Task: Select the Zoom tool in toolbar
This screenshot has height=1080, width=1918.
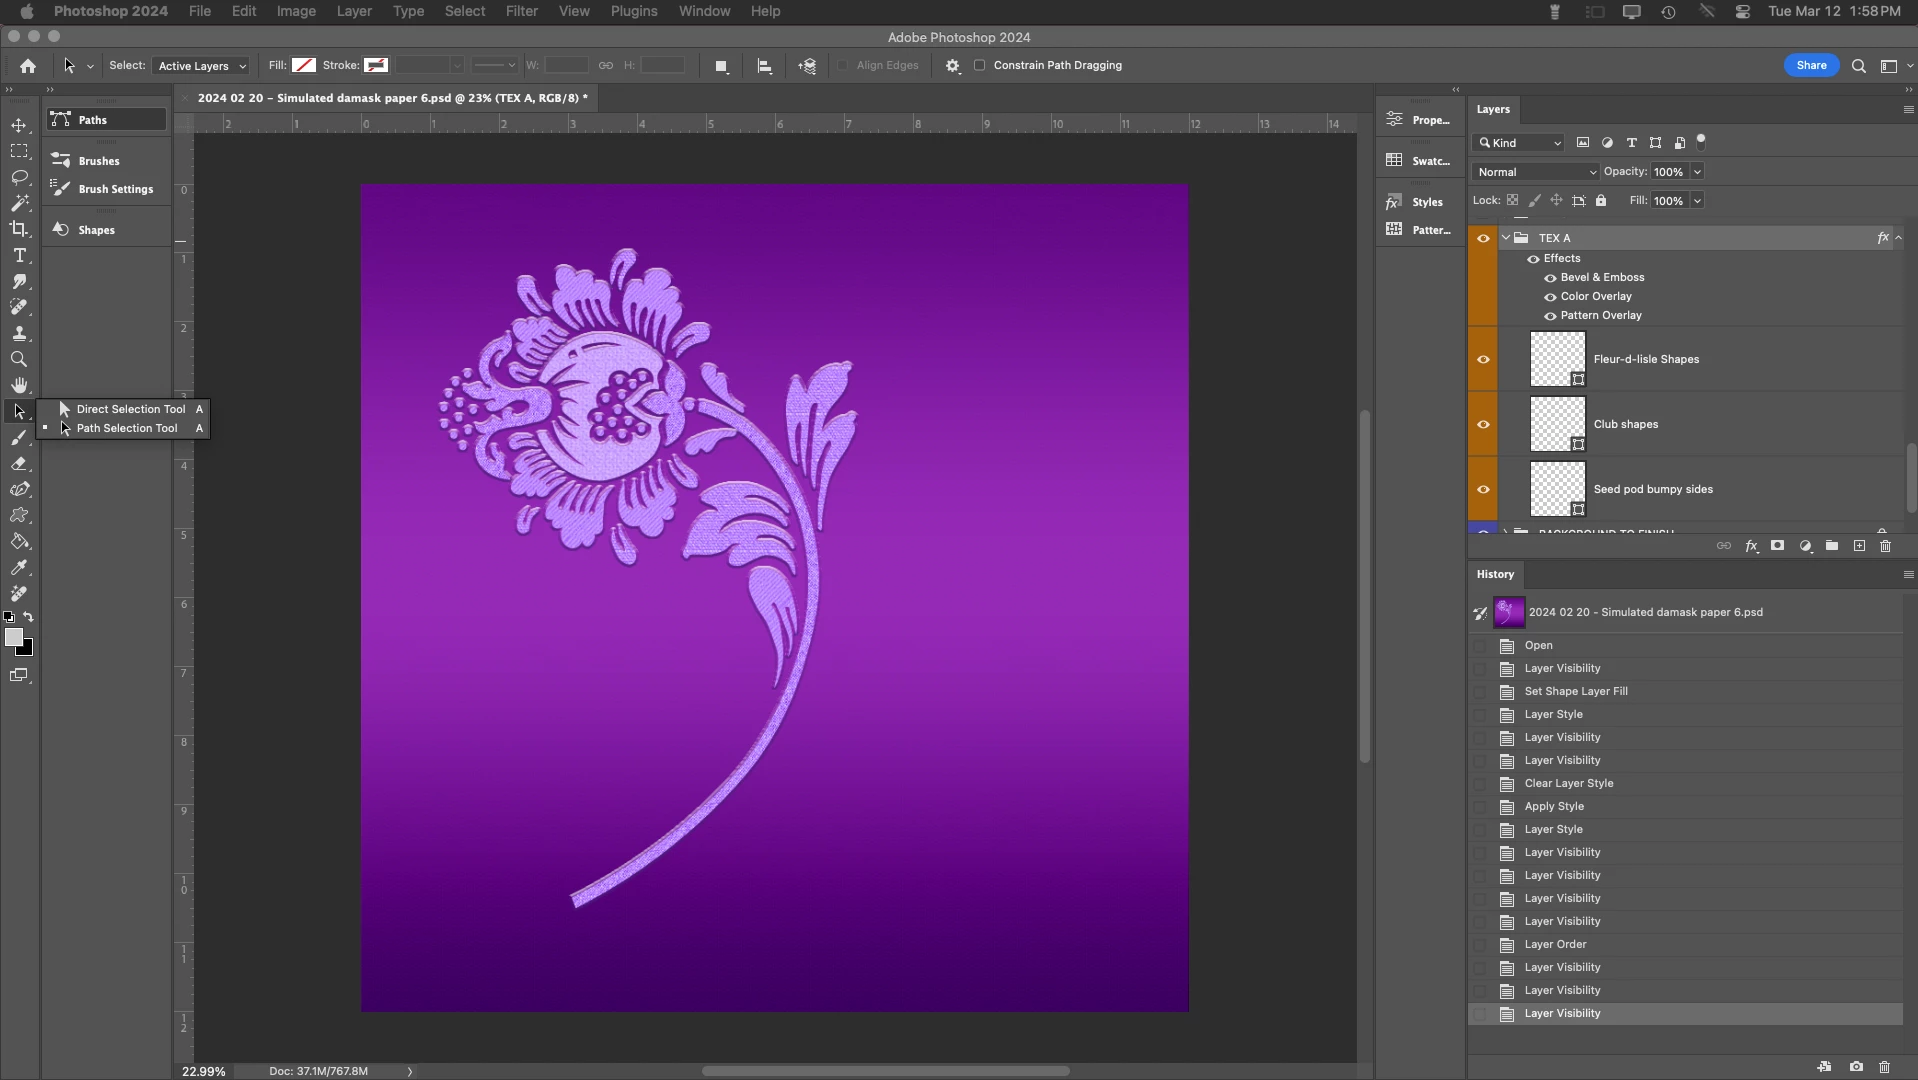Action: [19, 359]
